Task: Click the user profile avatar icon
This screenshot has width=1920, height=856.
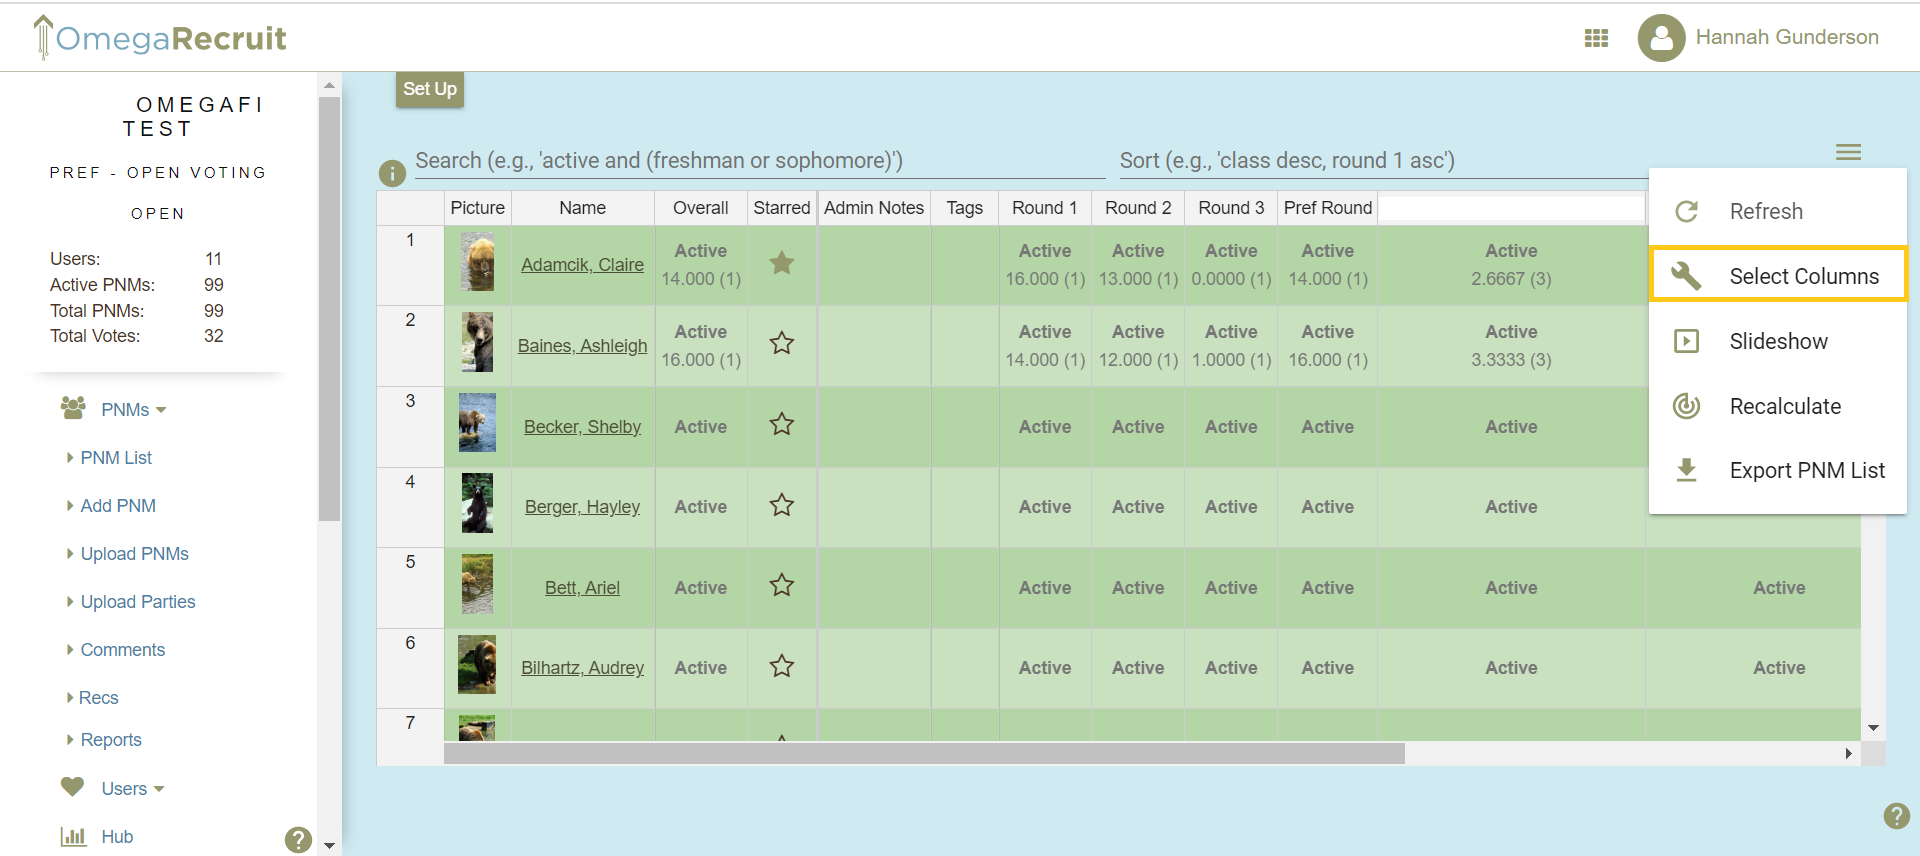Action: tap(1661, 38)
